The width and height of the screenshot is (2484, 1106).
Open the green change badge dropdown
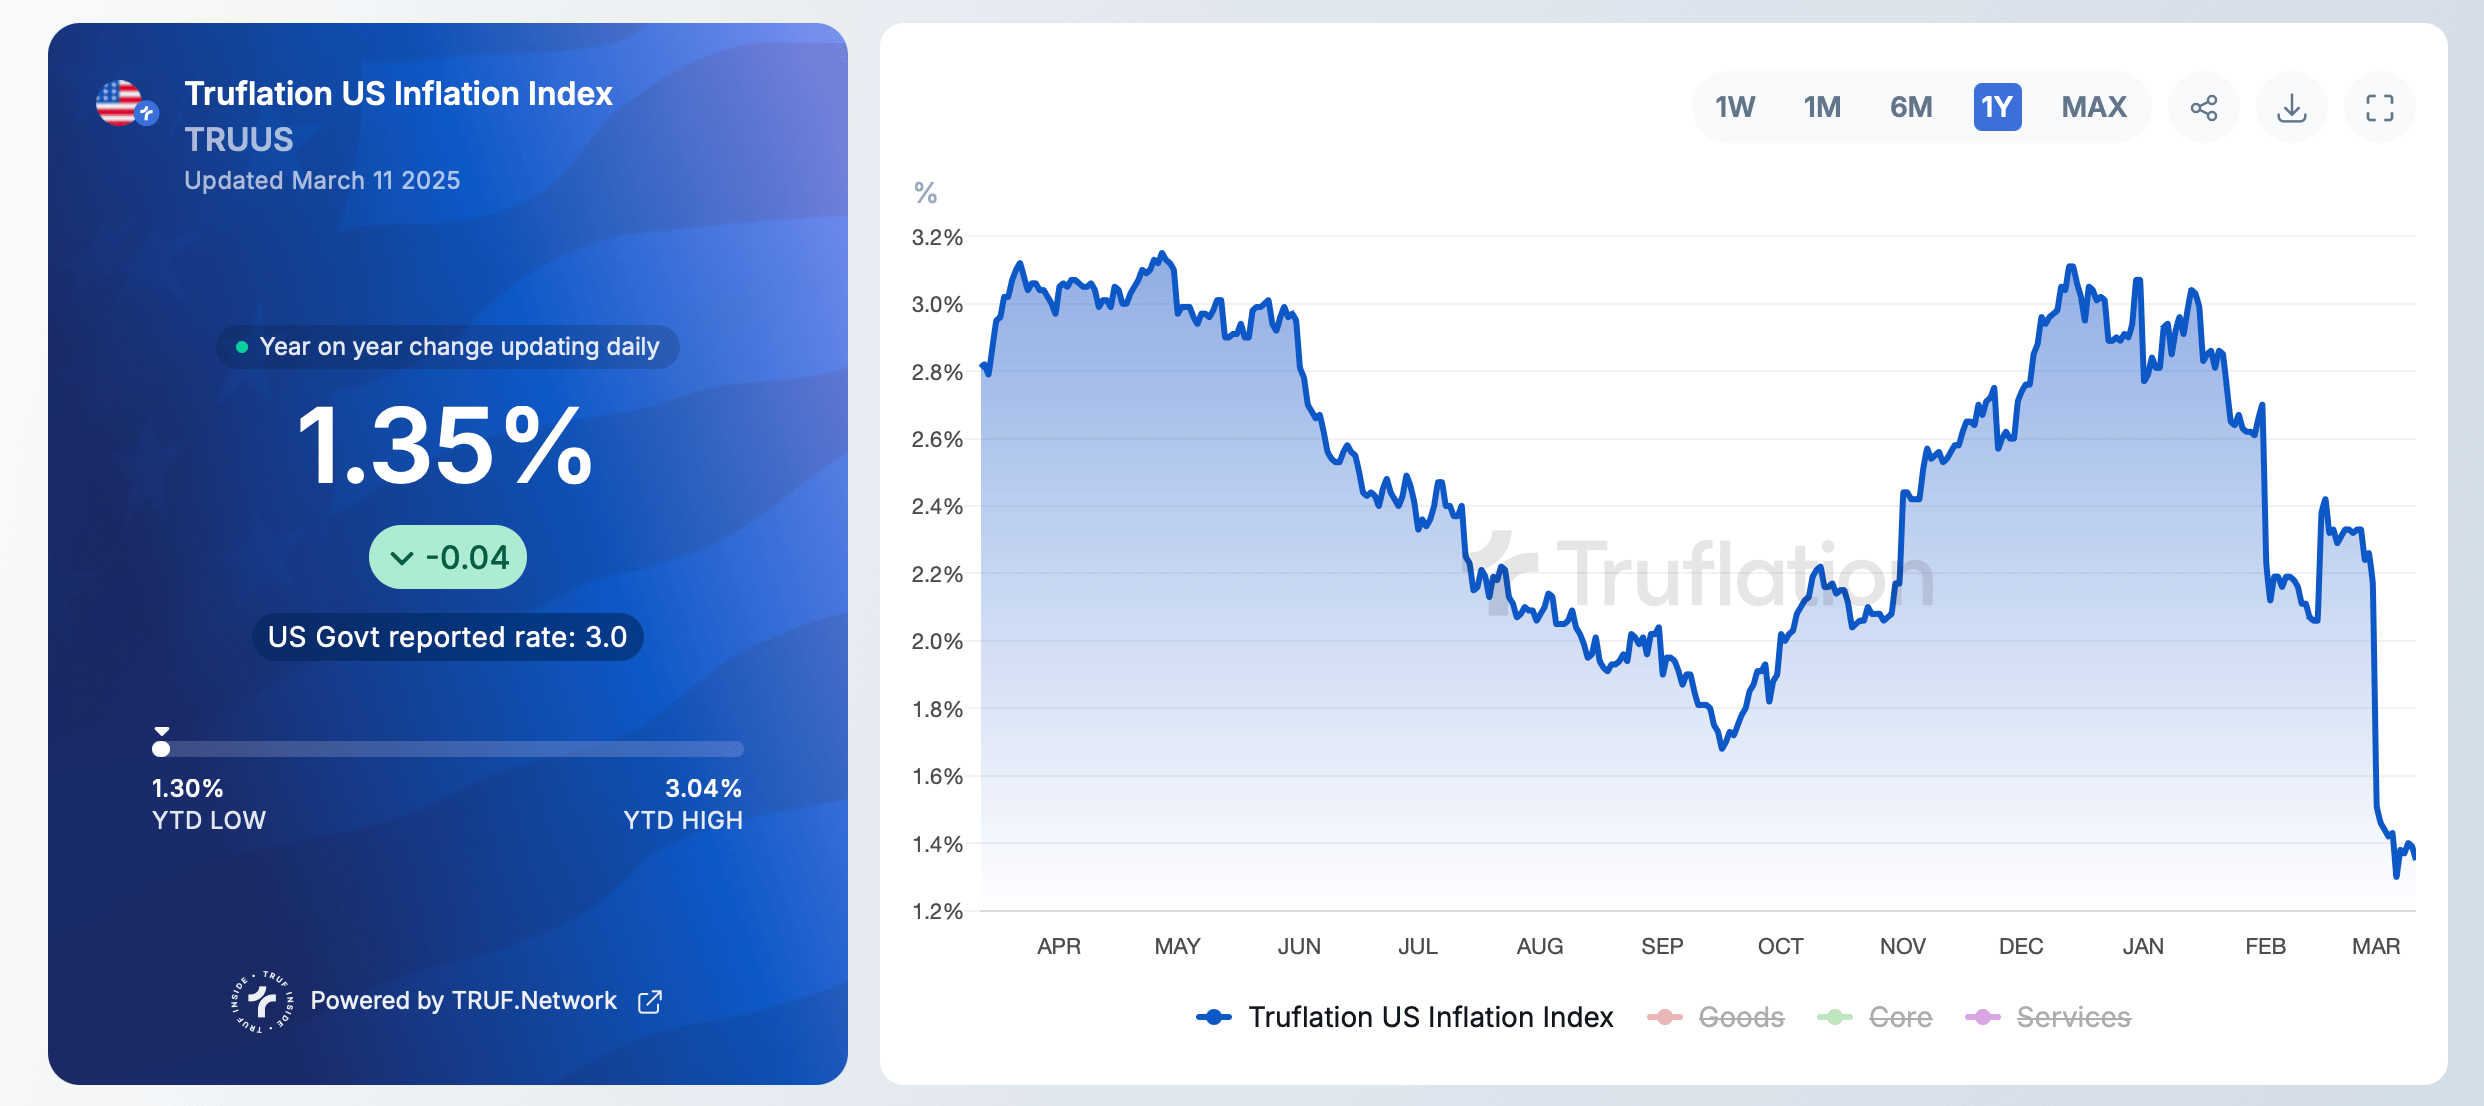point(447,558)
